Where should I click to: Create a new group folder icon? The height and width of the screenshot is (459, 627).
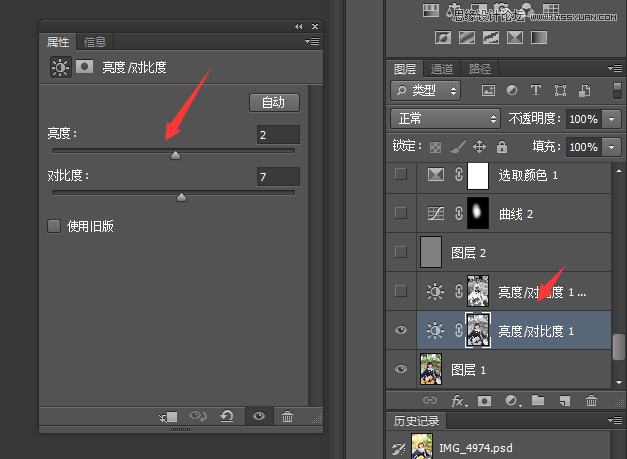coord(538,400)
